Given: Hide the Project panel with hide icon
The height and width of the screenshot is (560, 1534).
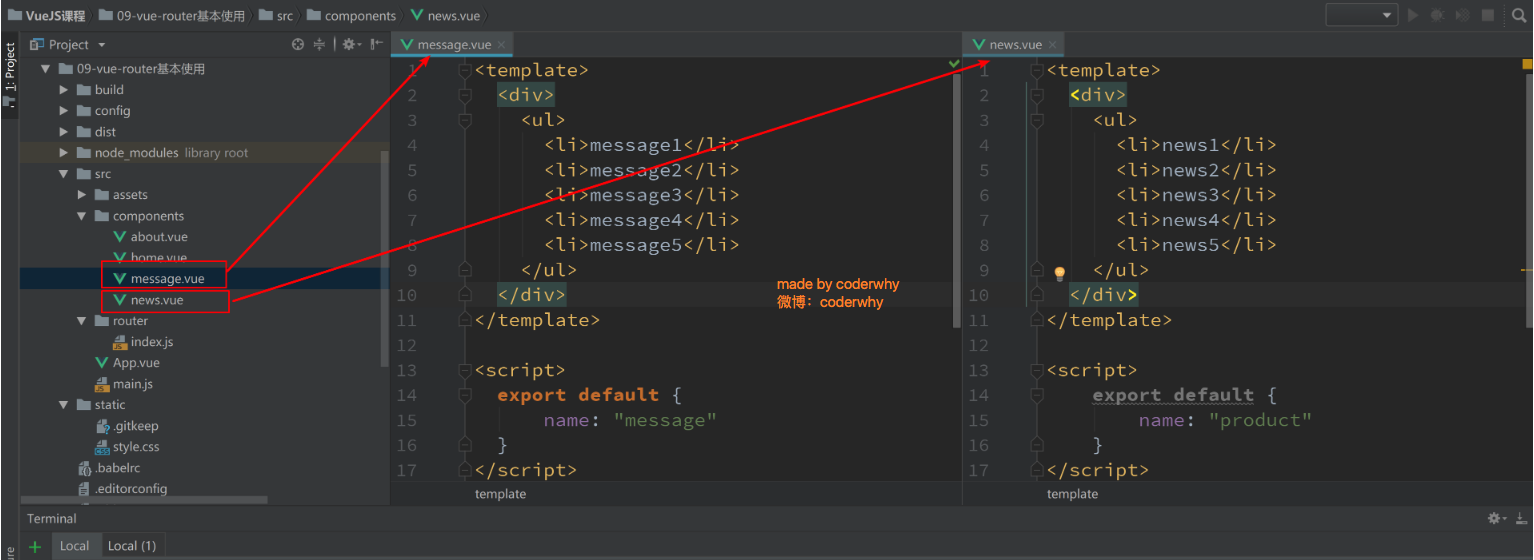Looking at the screenshot, I should pyautogui.click(x=376, y=44).
